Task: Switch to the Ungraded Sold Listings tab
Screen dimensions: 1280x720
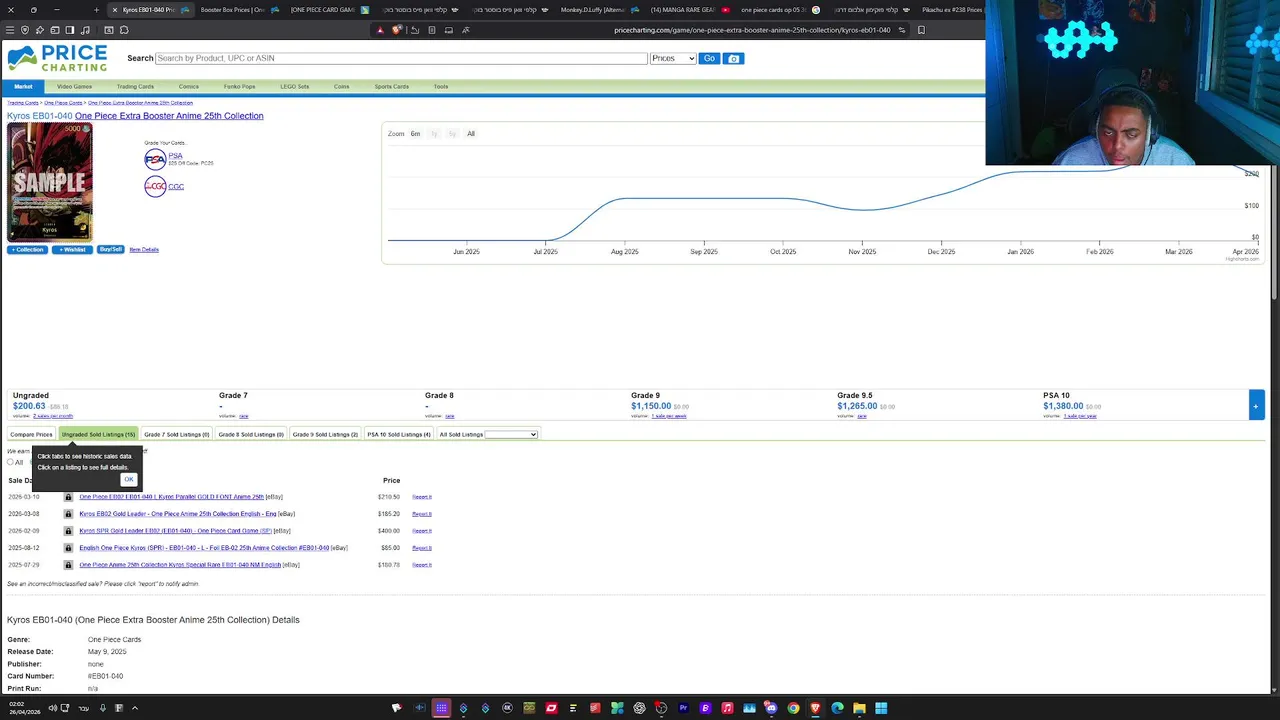Action: 98,434
